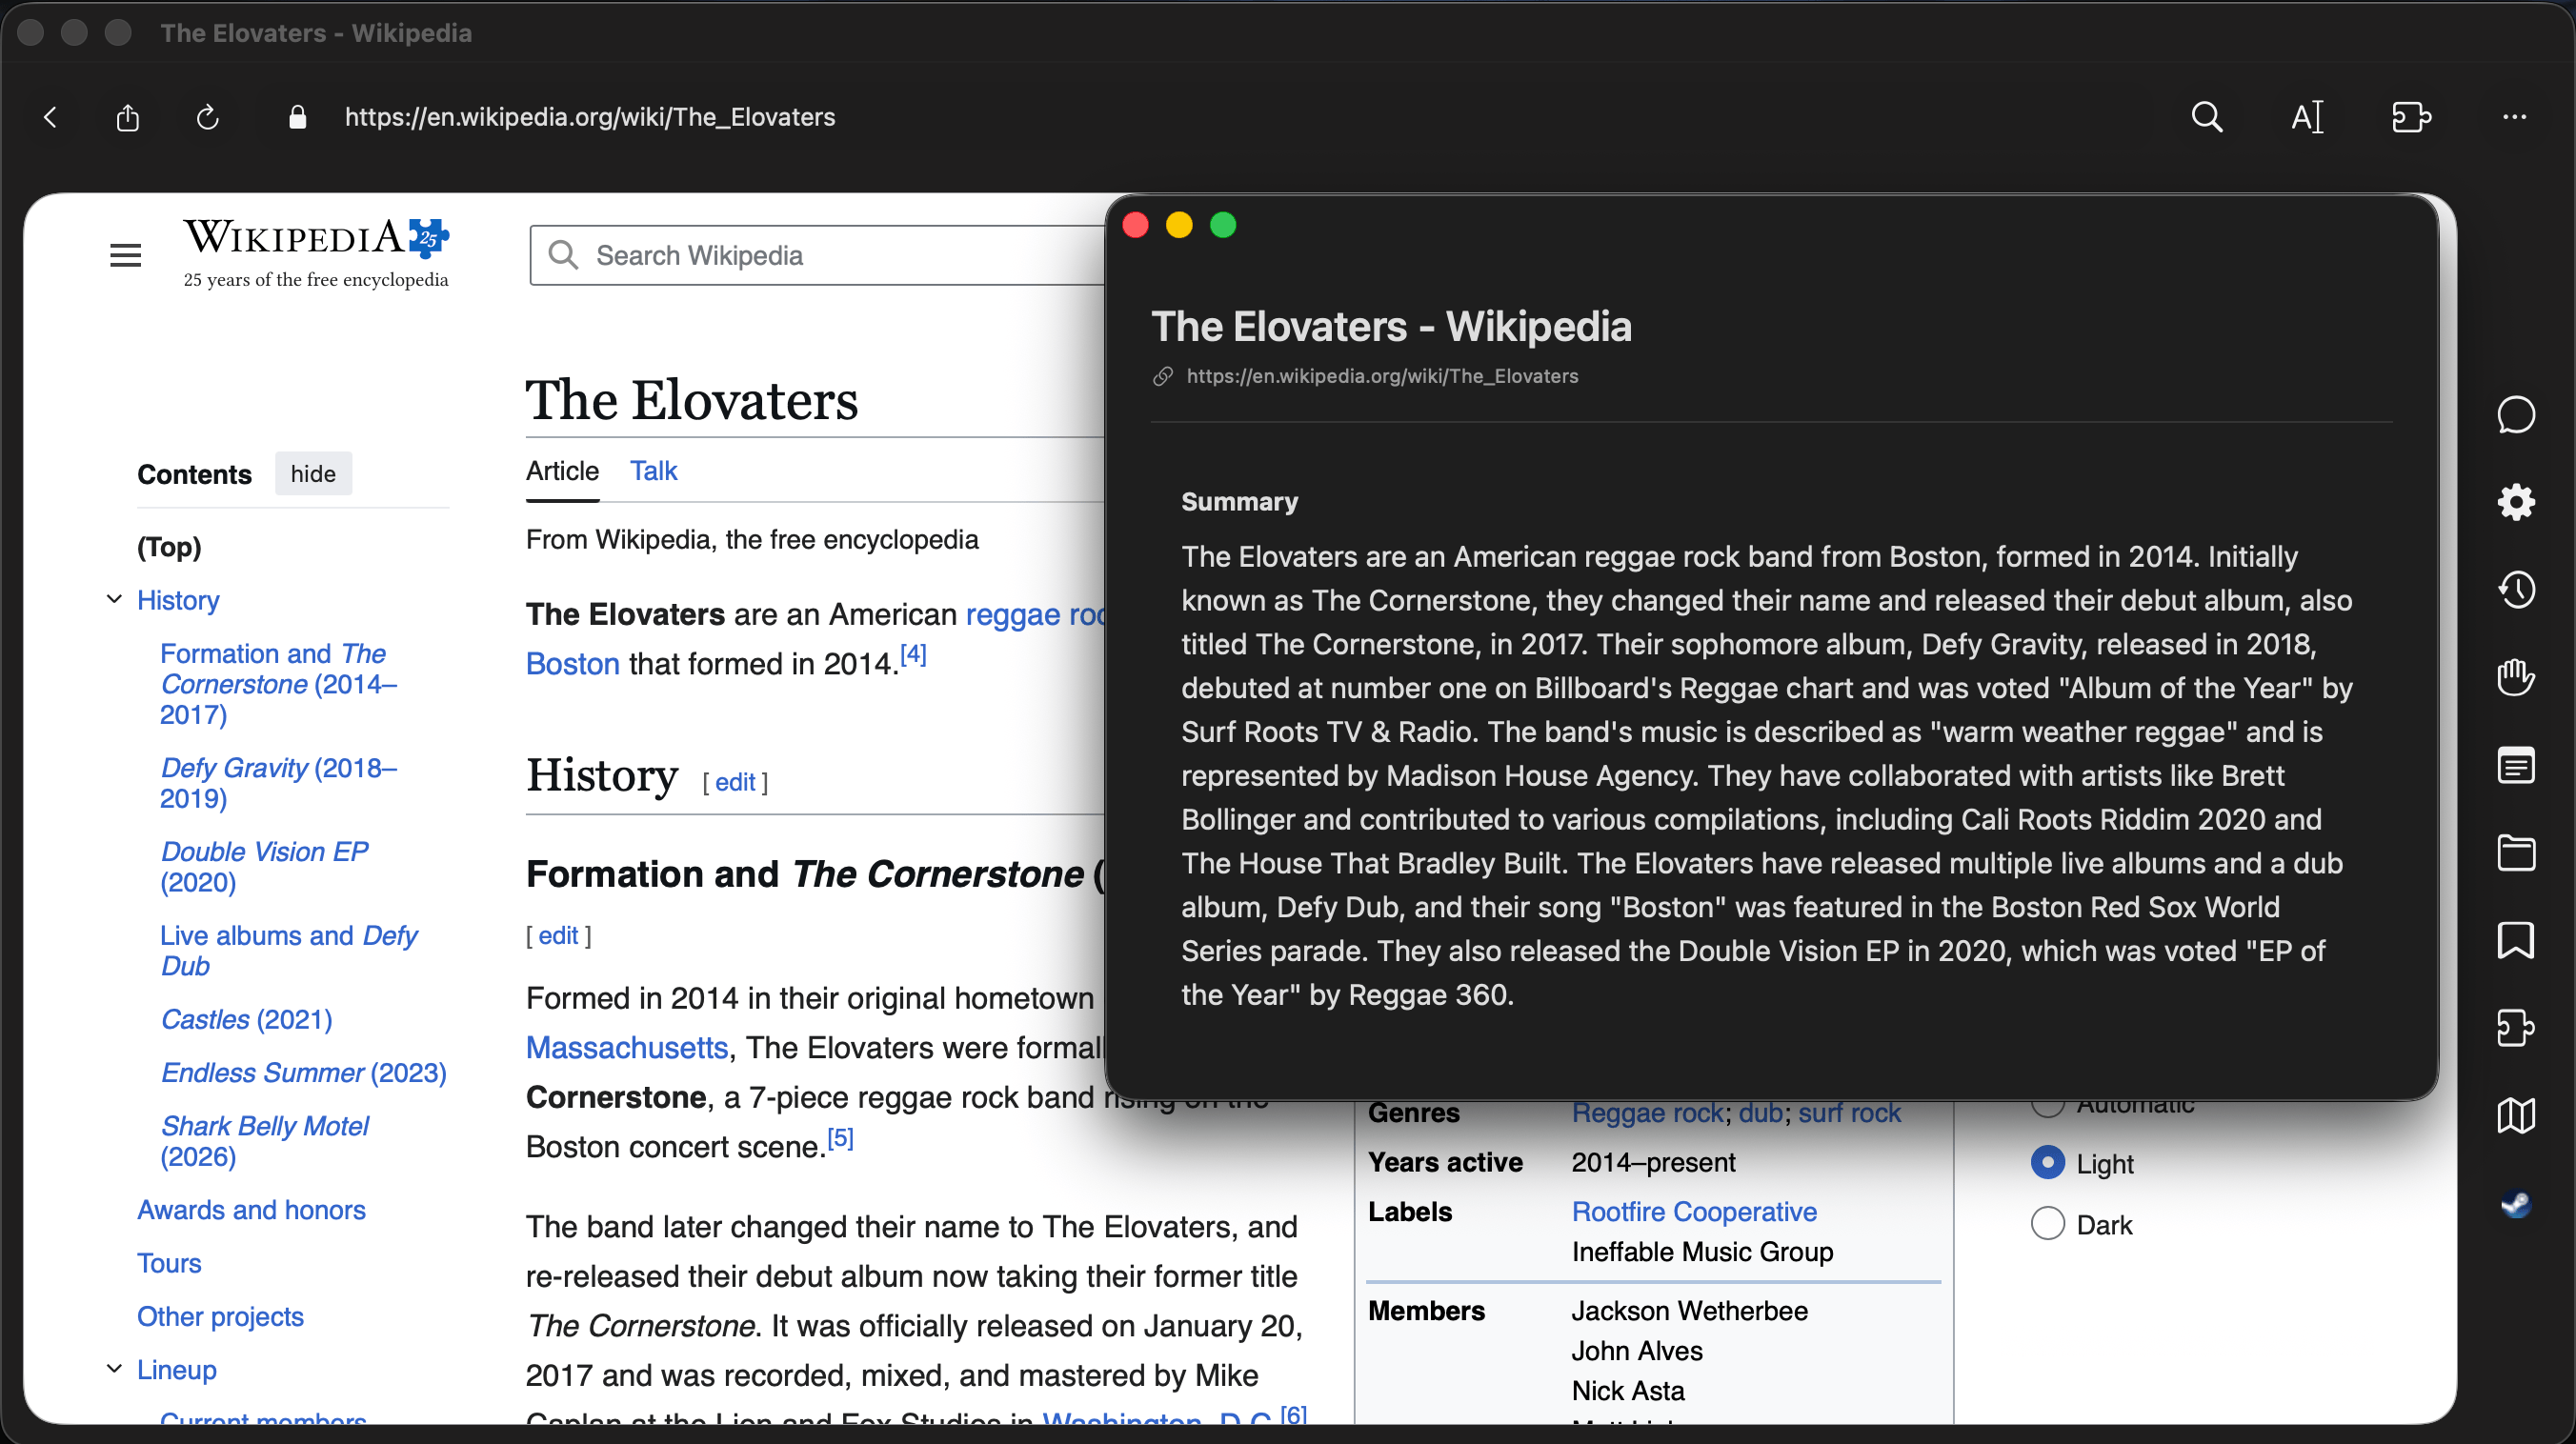Open Lineup link in contents
Viewport: 2576px width, 1444px height.
tap(176, 1369)
